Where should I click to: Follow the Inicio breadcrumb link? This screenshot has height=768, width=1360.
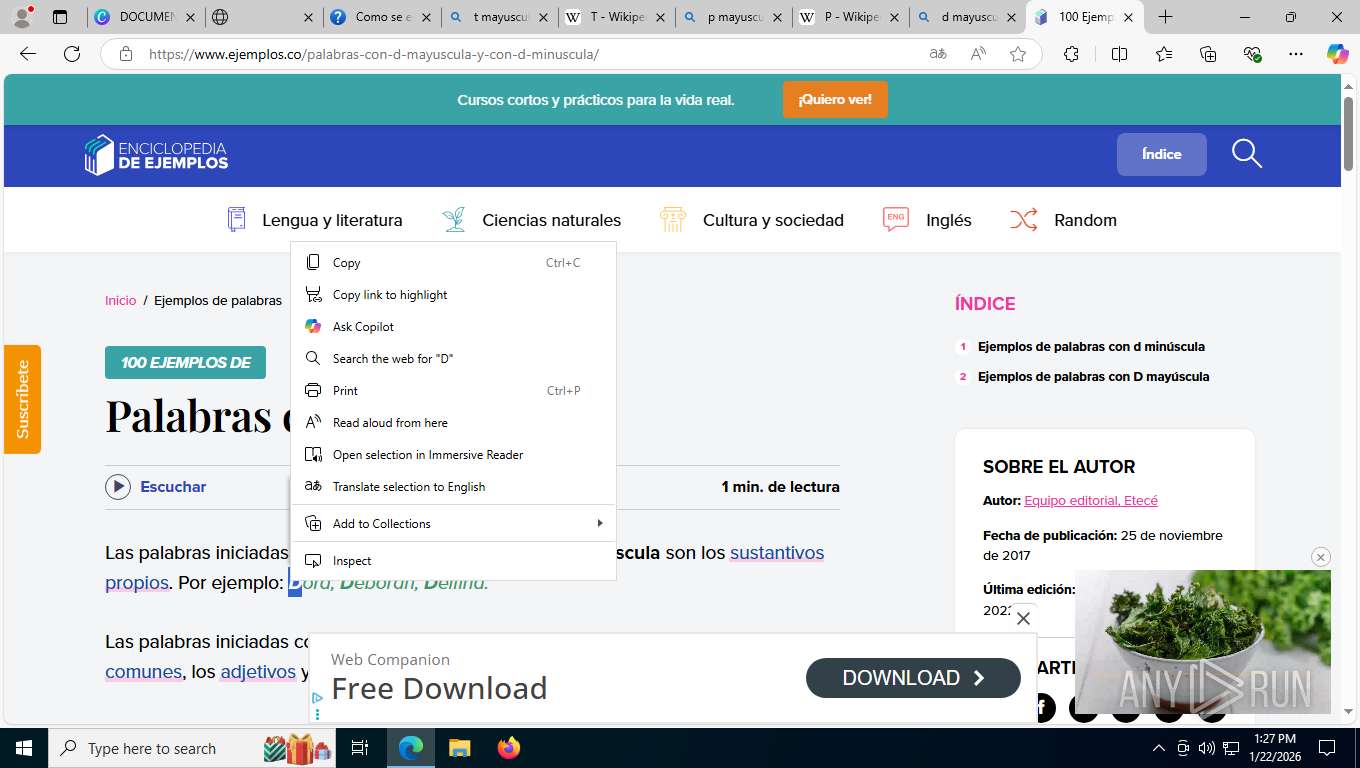click(120, 301)
